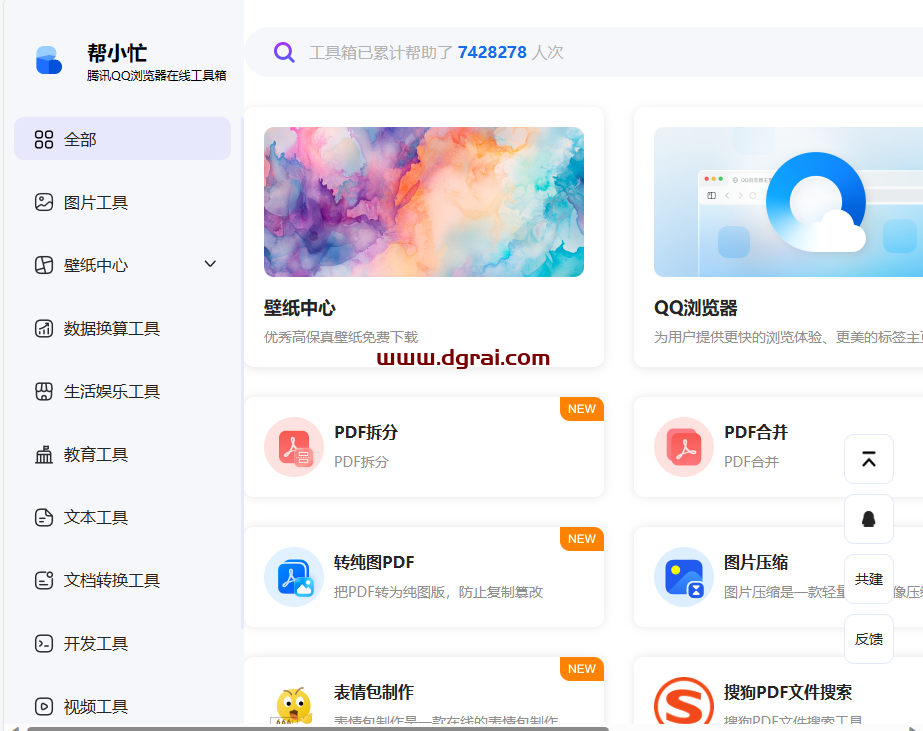
Task: Click the horizontal scrollbar at bottom
Action: (x=318, y=729)
